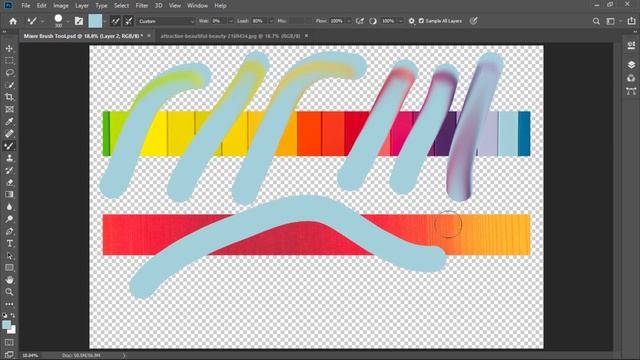Toggle the airbrush build-up option

(360, 21)
